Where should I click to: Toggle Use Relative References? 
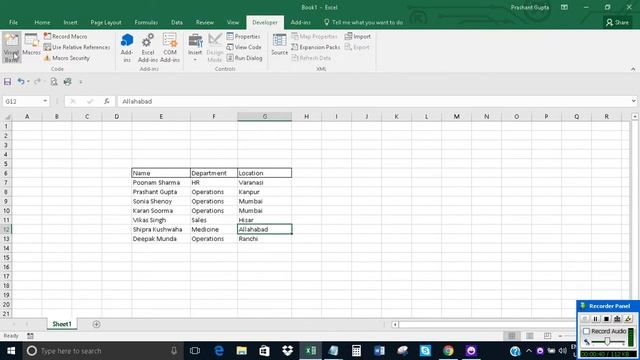click(77, 47)
